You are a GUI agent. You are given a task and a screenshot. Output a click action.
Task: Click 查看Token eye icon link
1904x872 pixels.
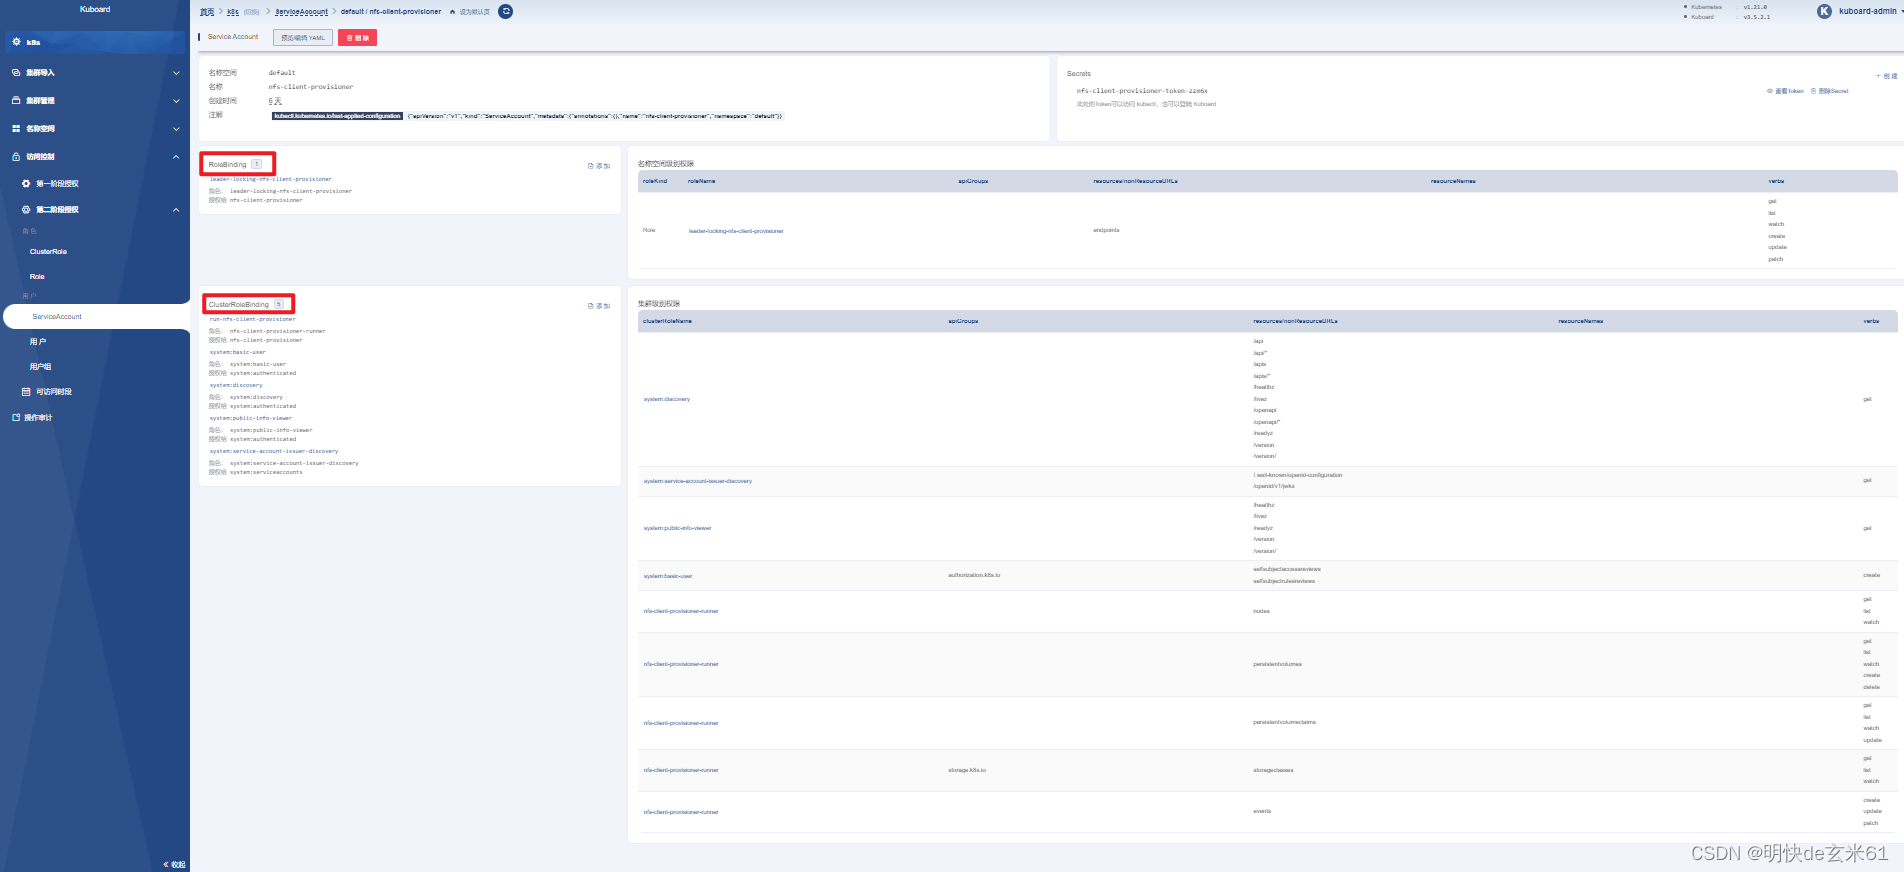point(1785,91)
